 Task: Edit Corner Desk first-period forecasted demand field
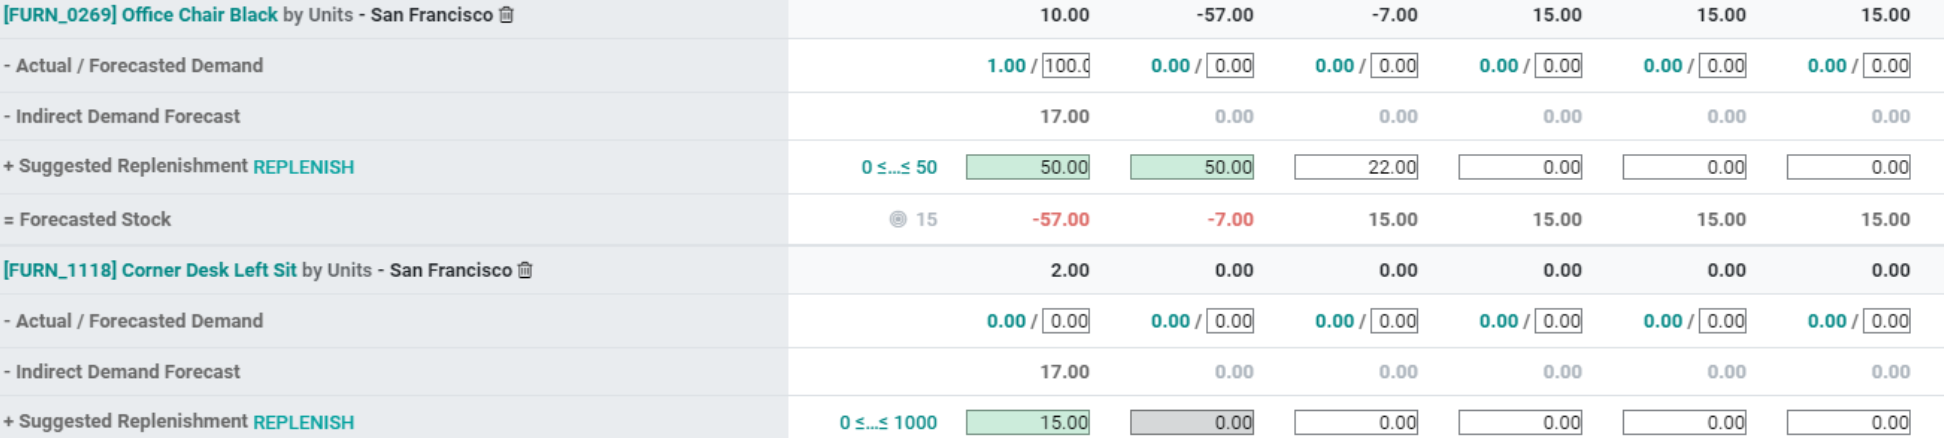pos(1066,321)
